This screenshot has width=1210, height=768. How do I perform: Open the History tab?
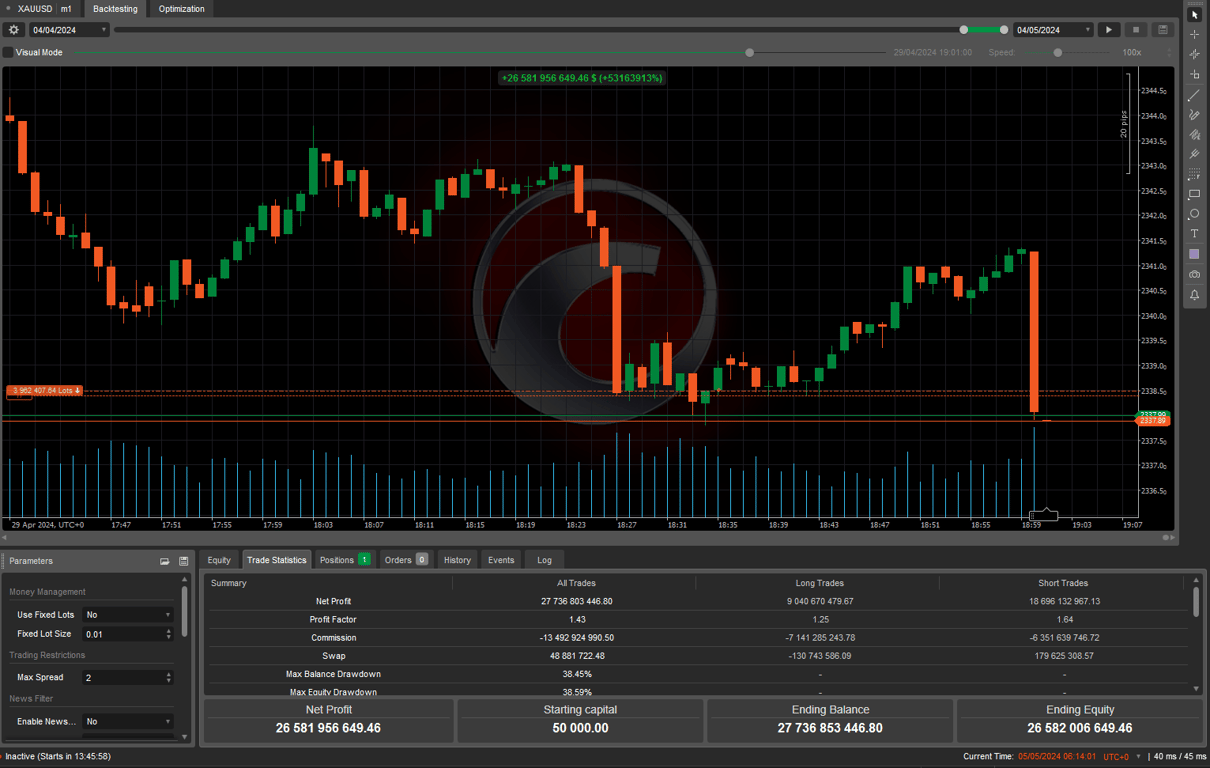[457, 560]
